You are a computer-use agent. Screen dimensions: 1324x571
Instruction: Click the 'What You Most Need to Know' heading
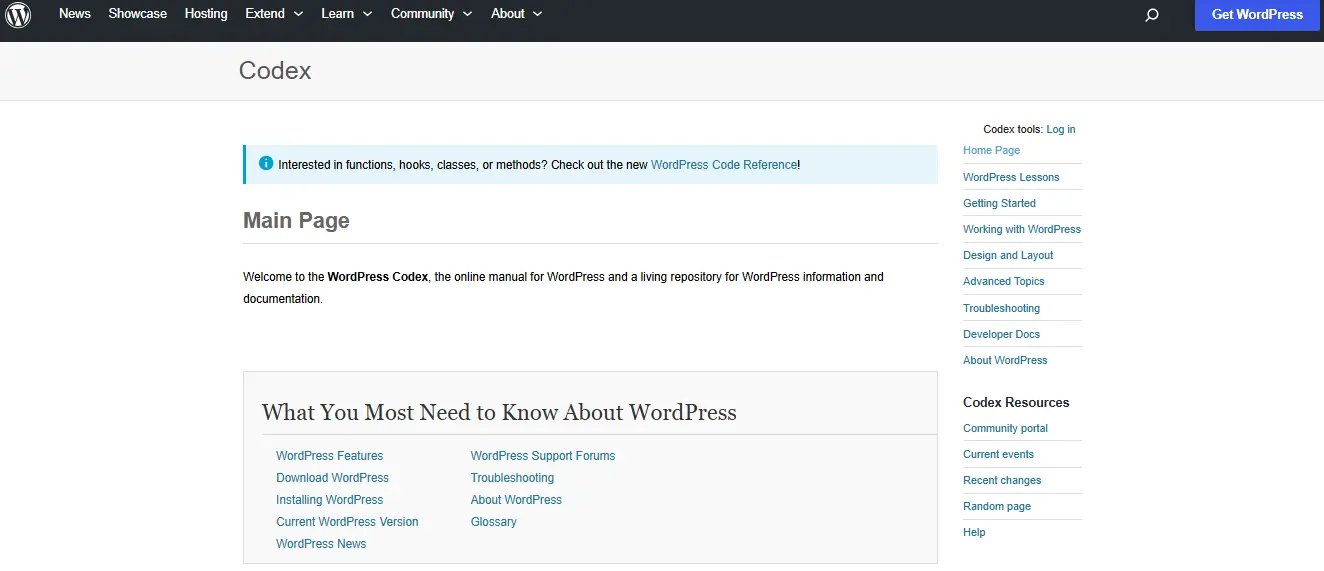coord(499,412)
